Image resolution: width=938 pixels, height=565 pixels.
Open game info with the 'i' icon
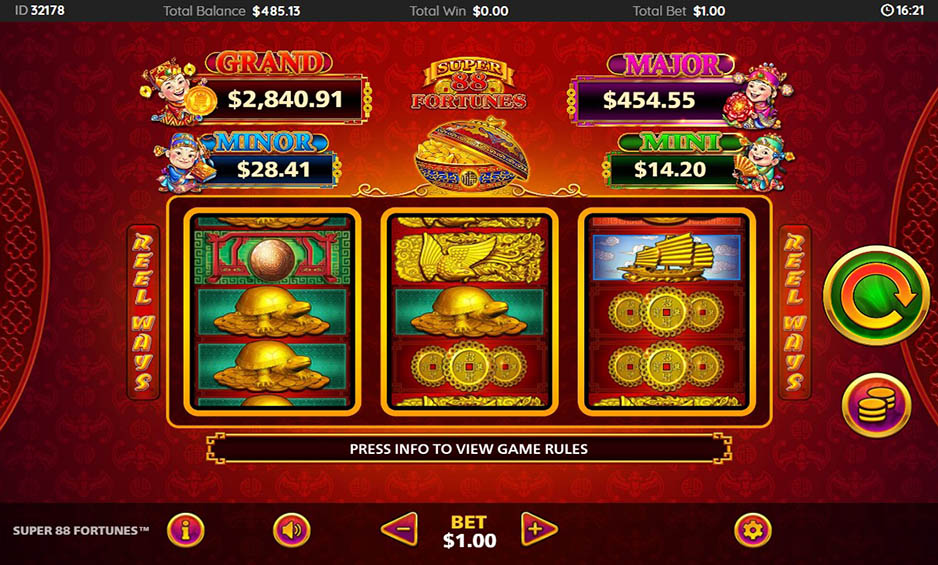pyautogui.click(x=185, y=530)
